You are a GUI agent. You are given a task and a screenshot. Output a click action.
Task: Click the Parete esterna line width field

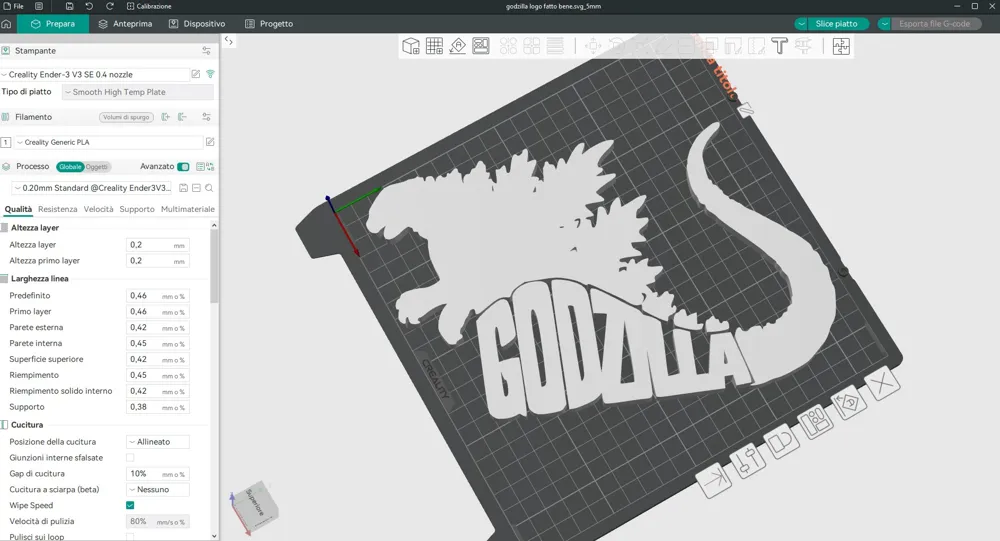click(158, 327)
